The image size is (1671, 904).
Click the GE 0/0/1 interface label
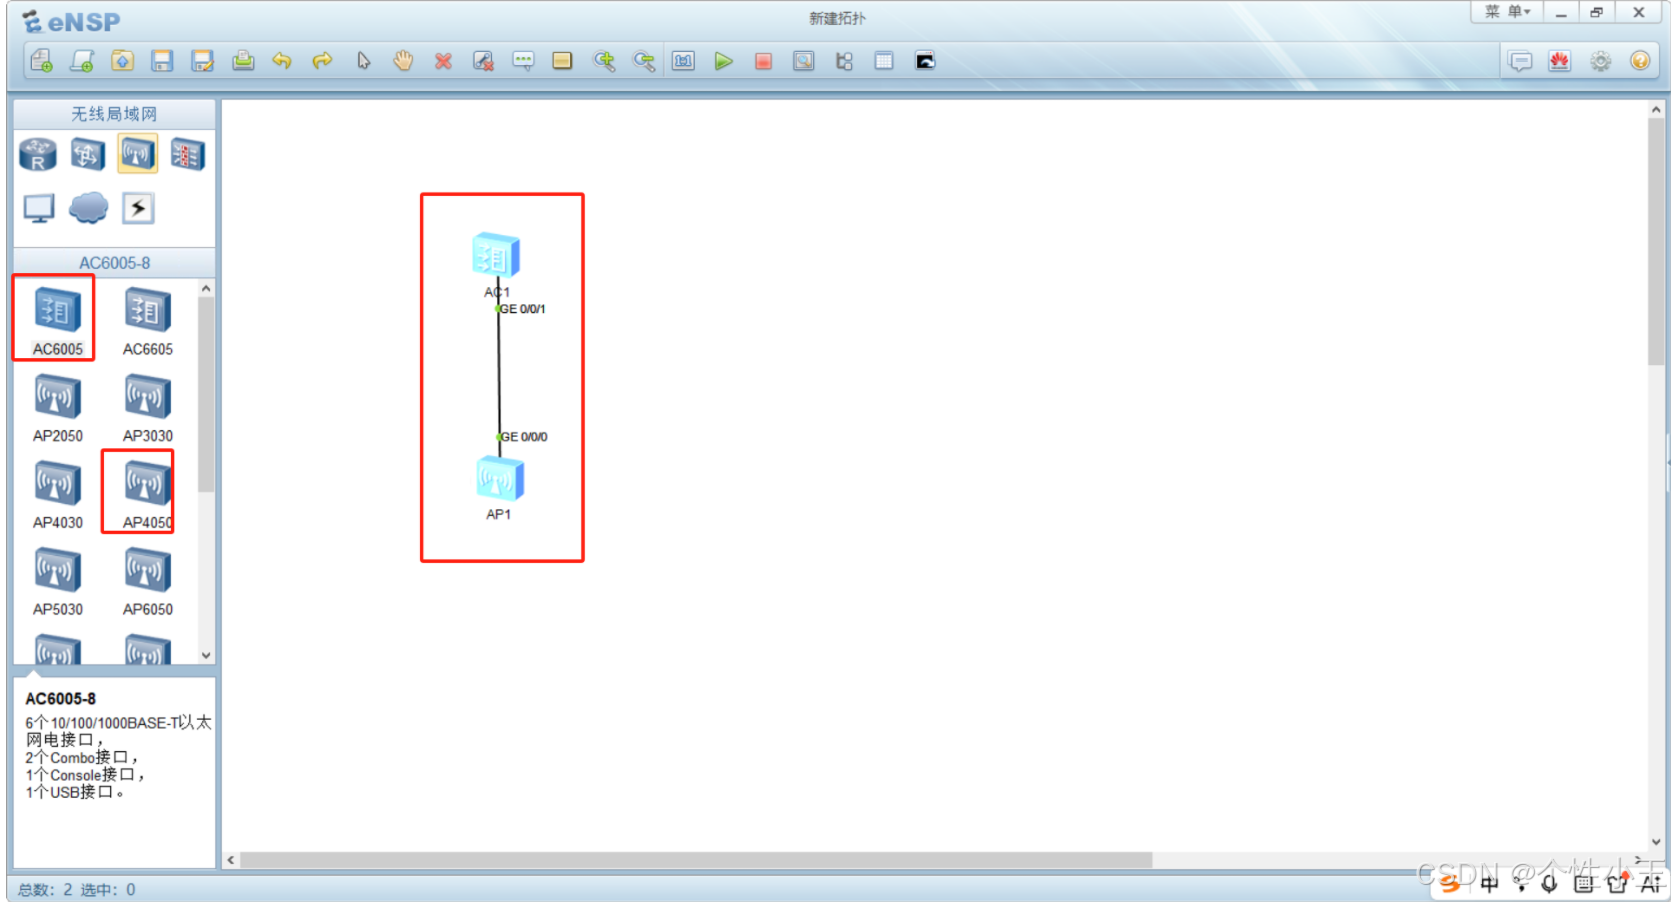(522, 309)
